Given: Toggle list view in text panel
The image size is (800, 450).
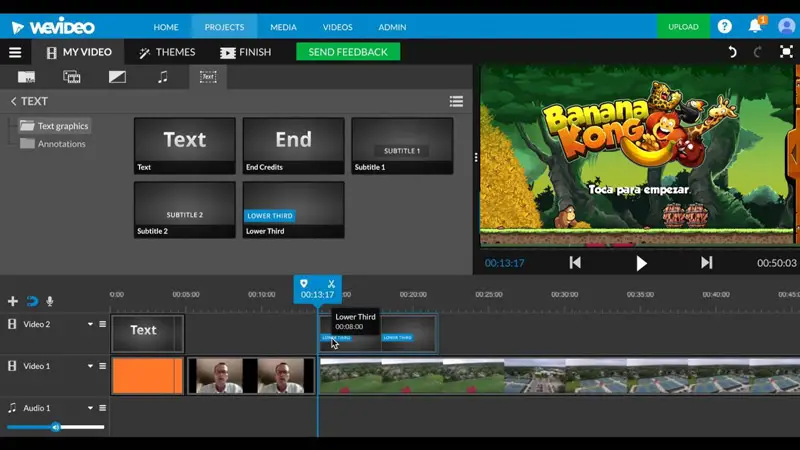Looking at the screenshot, I should [x=456, y=101].
